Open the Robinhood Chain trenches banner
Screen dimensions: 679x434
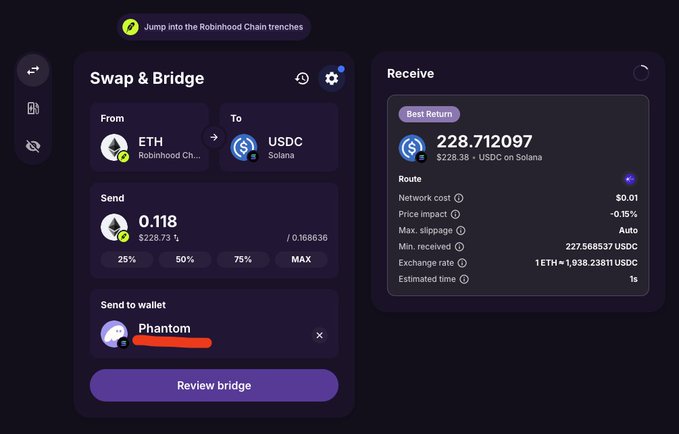click(214, 27)
